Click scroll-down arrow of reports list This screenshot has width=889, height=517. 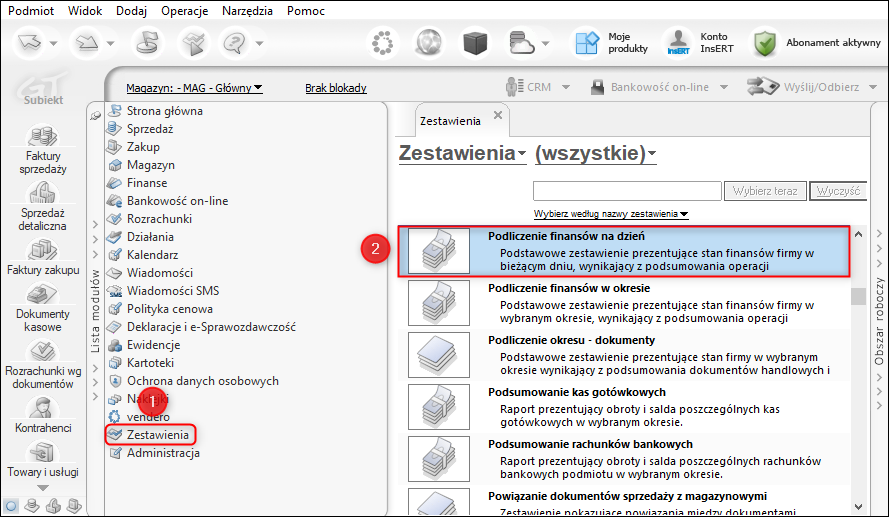(858, 506)
